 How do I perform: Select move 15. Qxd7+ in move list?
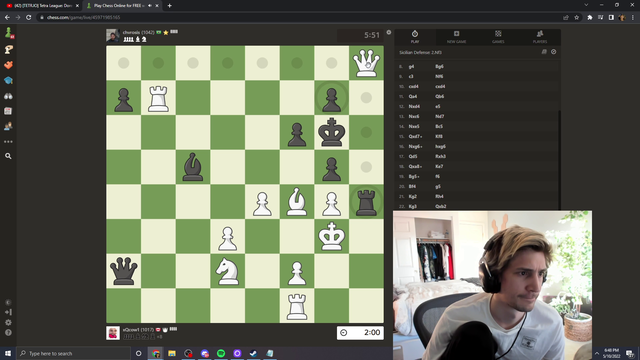415,136
